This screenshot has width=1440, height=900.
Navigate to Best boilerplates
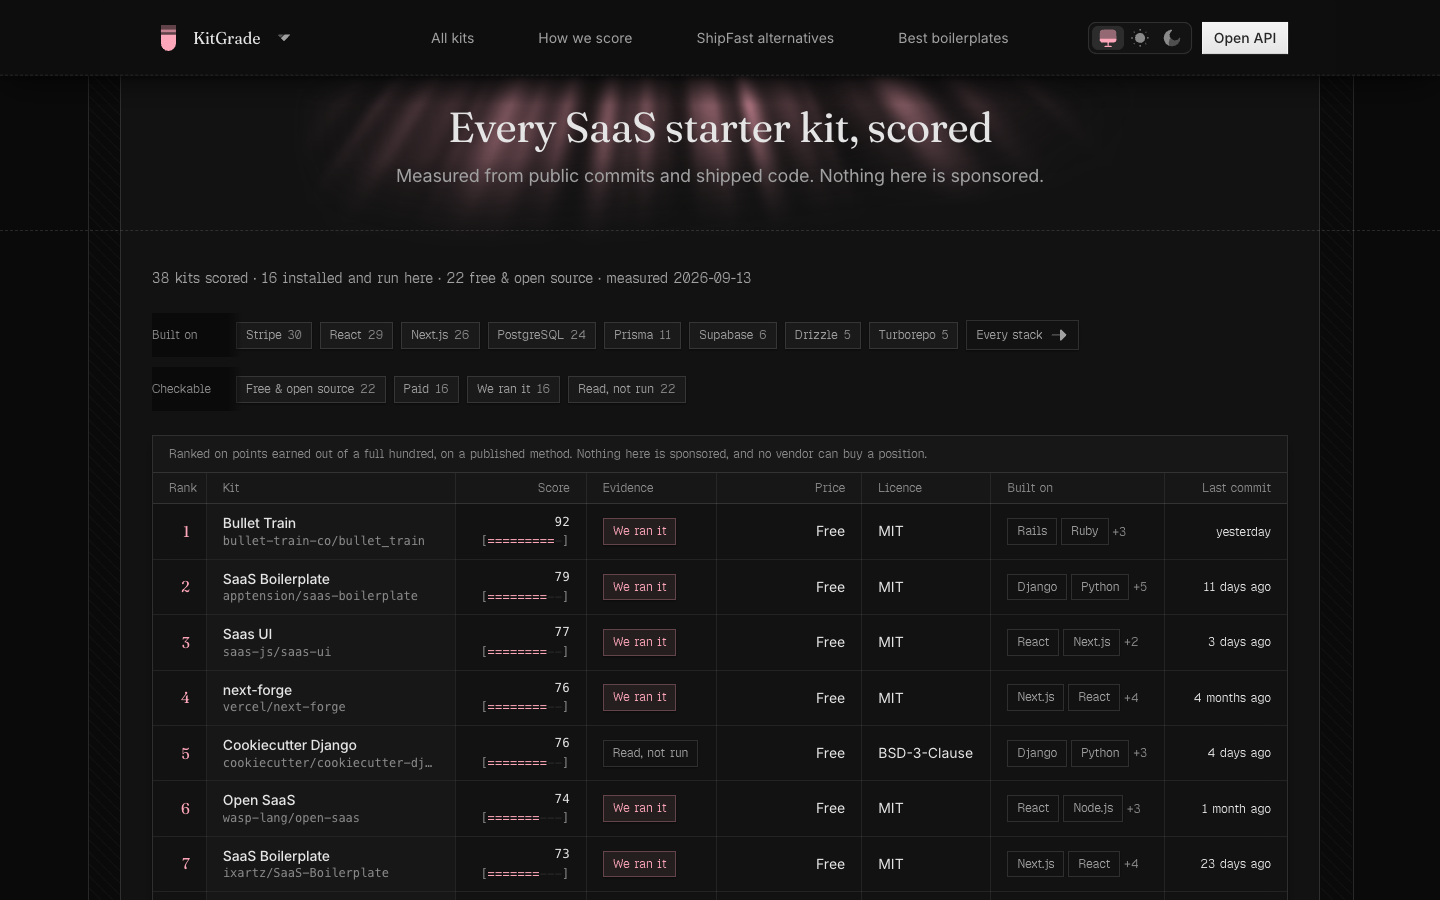[x=953, y=38]
